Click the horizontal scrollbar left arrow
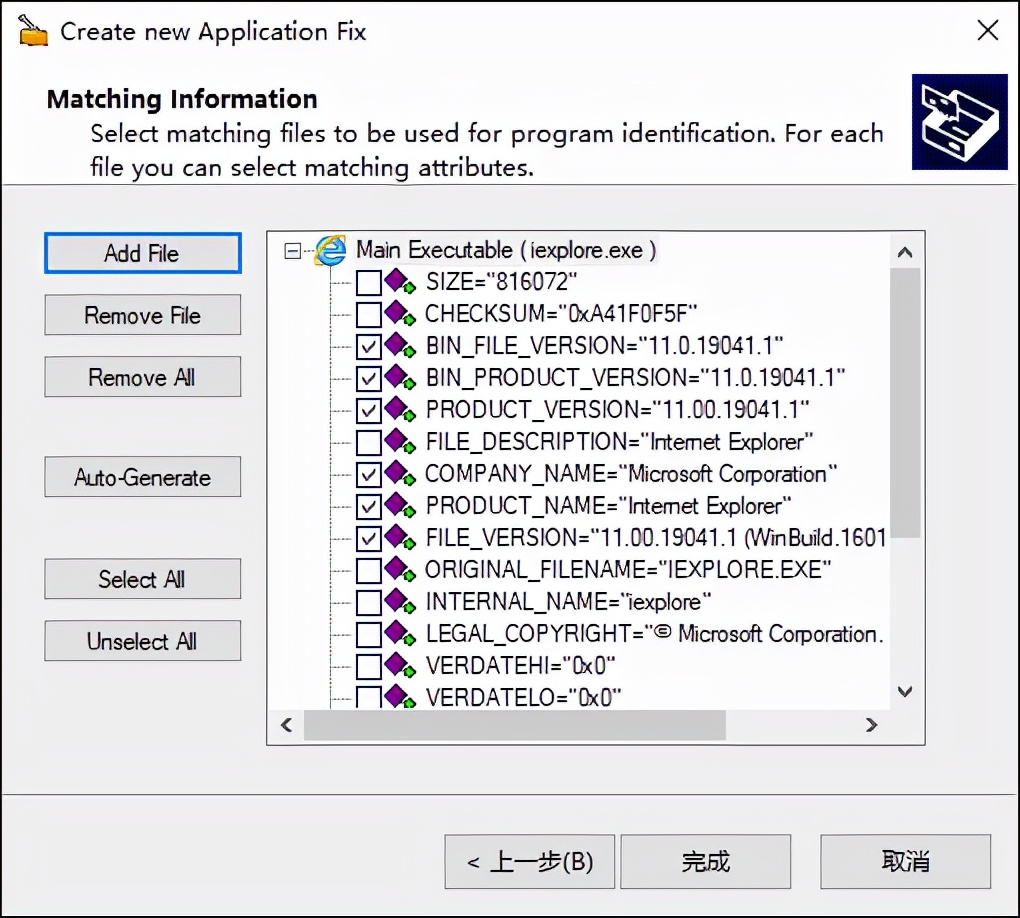The image size is (1020, 918). coord(287,725)
